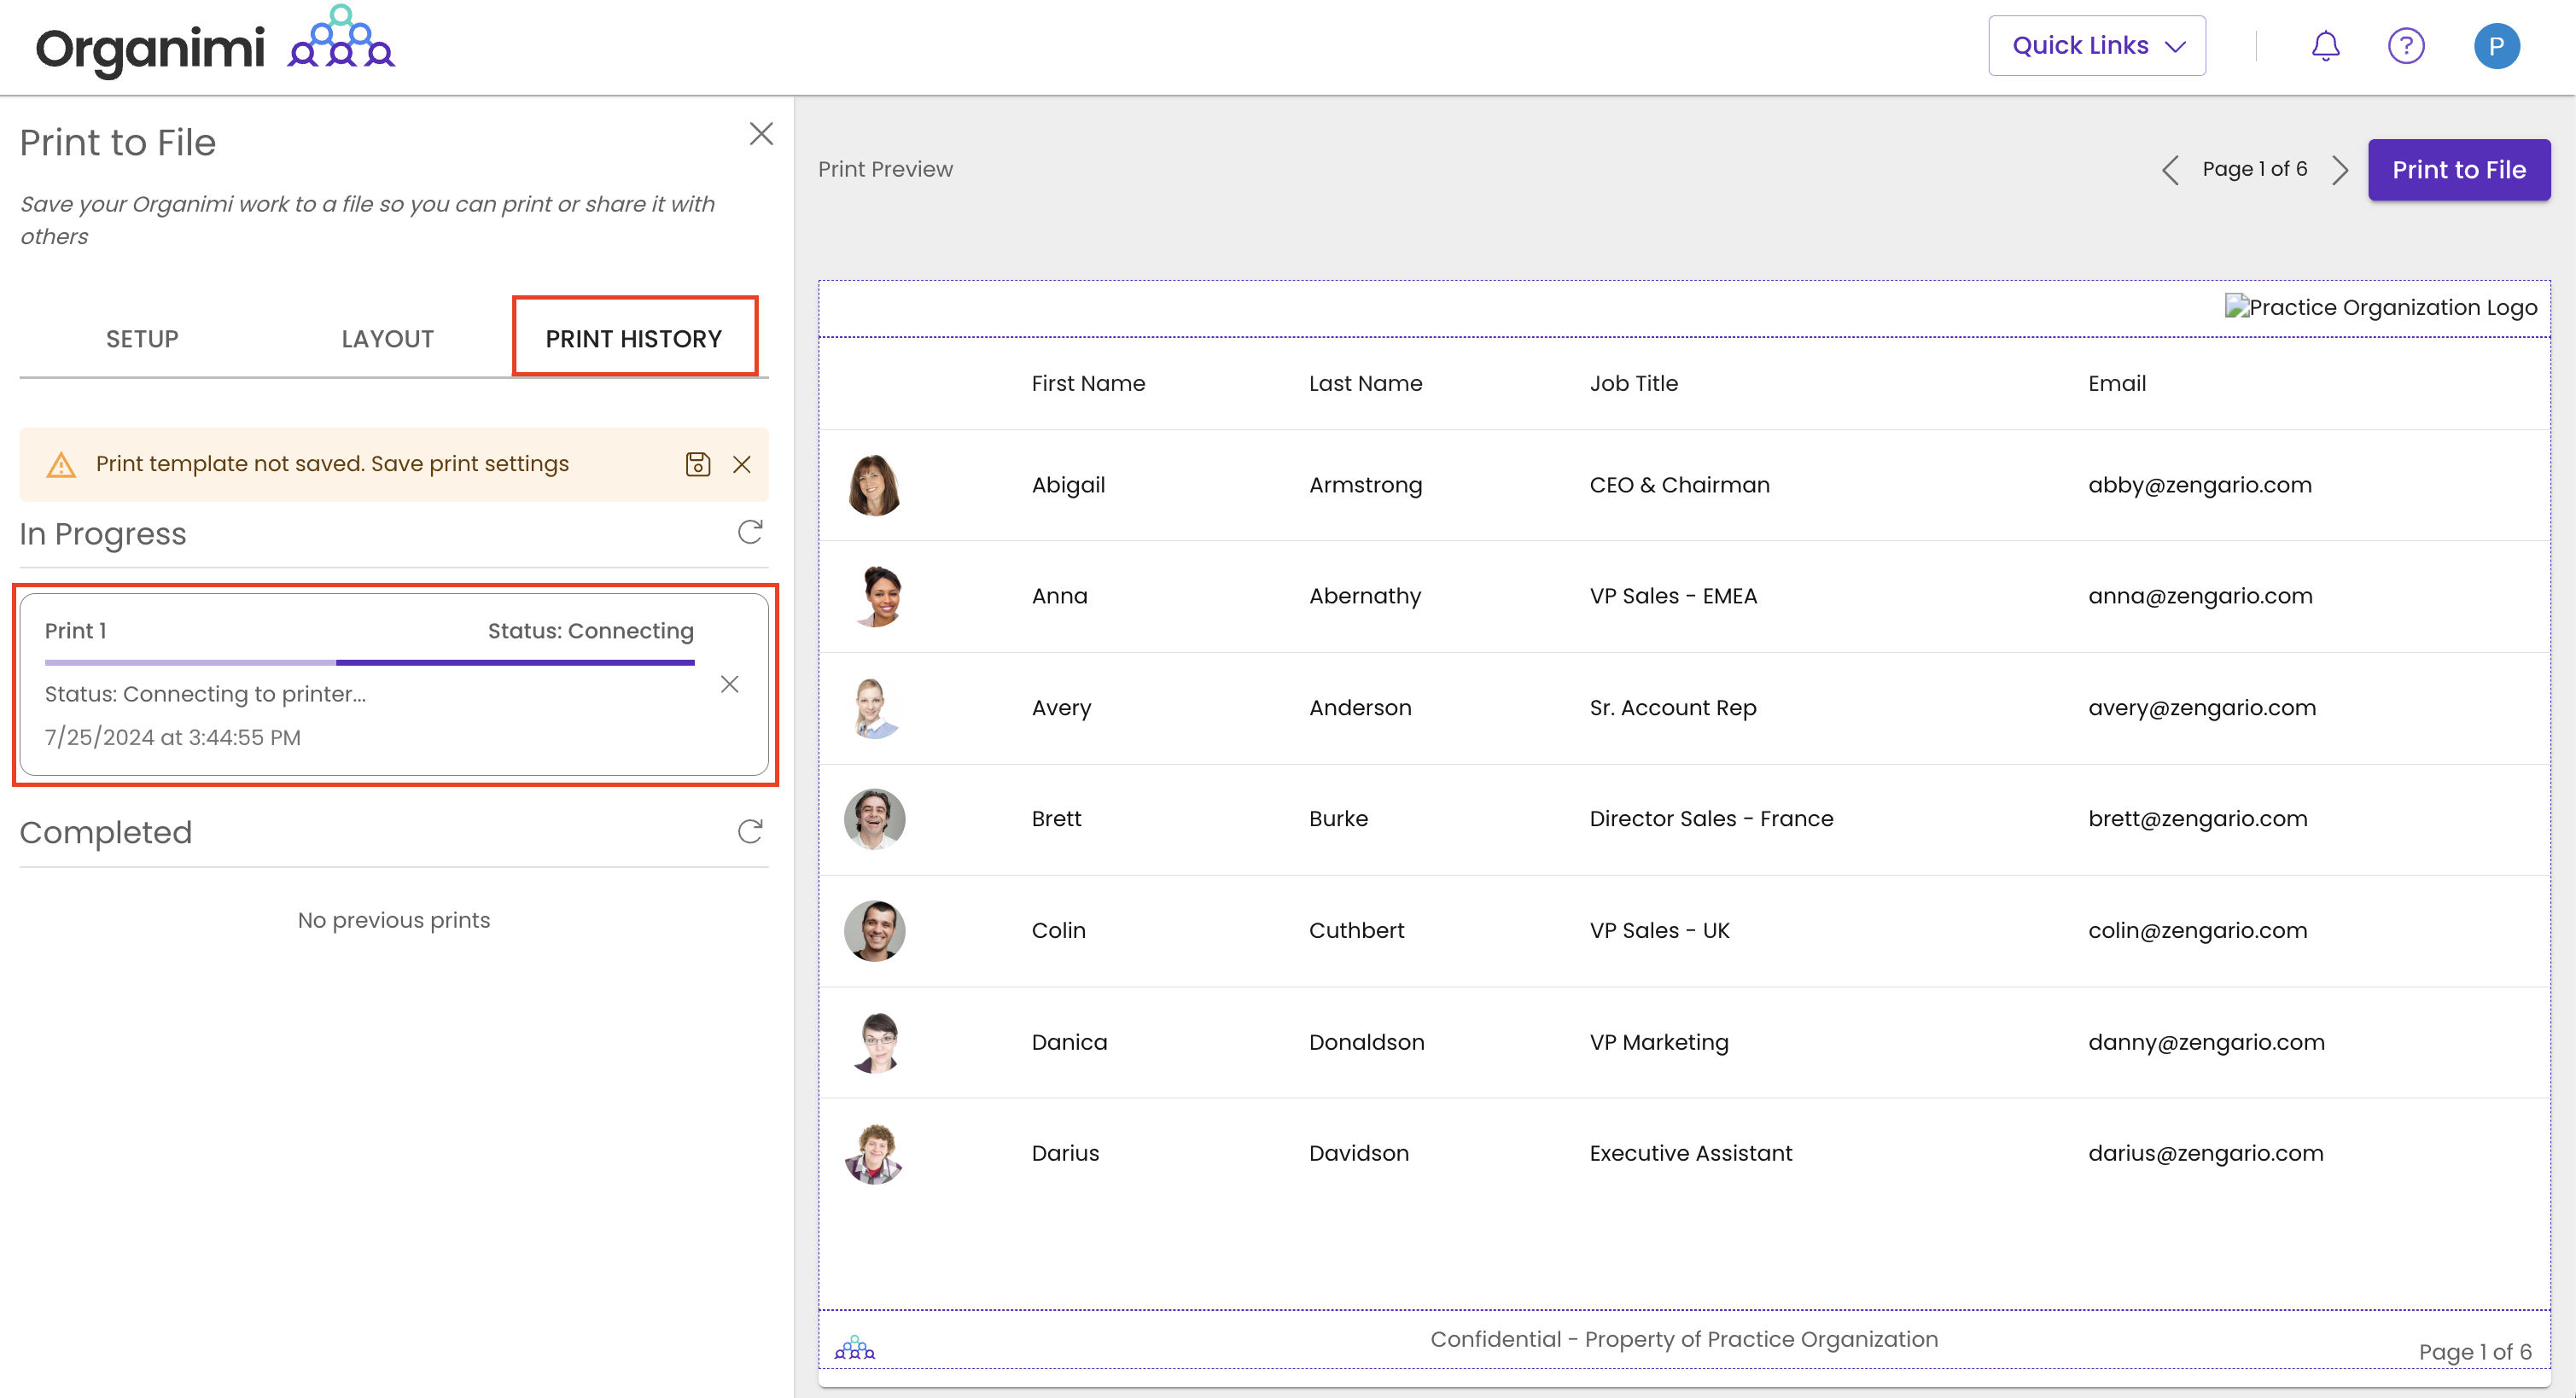Click Anna Abernathy's photo
The height and width of the screenshot is (1398, 2576).
(874, 596)
